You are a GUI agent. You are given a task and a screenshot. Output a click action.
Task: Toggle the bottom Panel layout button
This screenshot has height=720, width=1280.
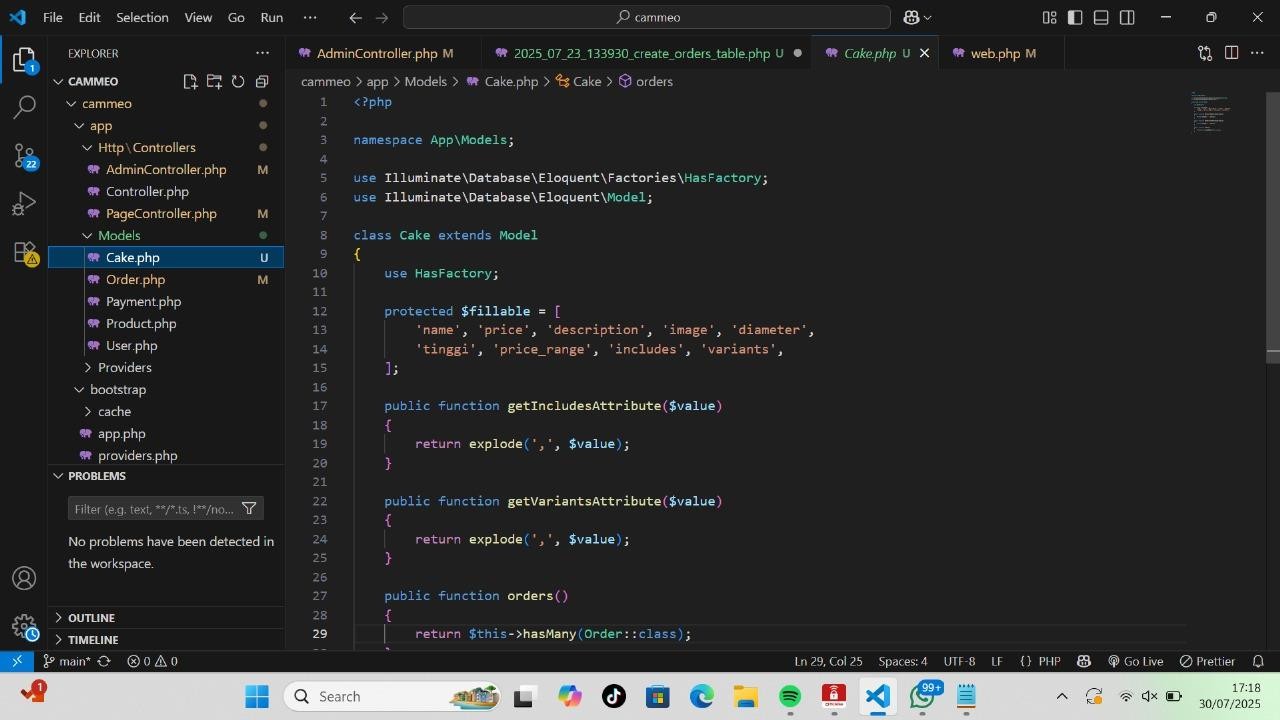tap(1101, 18)
